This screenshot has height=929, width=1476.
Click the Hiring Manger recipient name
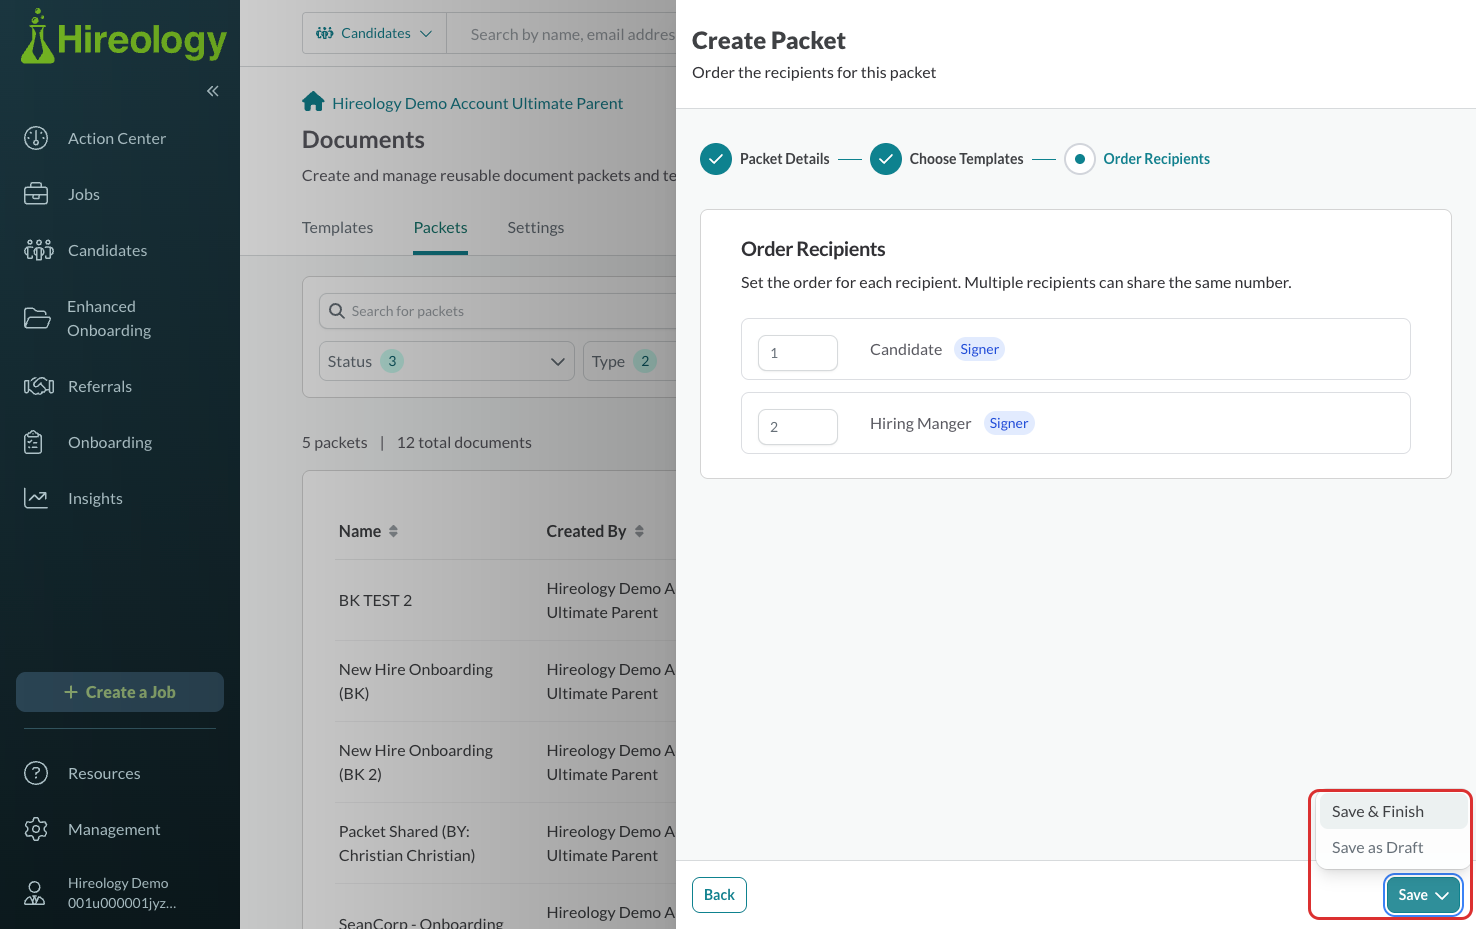click(920, 423)
